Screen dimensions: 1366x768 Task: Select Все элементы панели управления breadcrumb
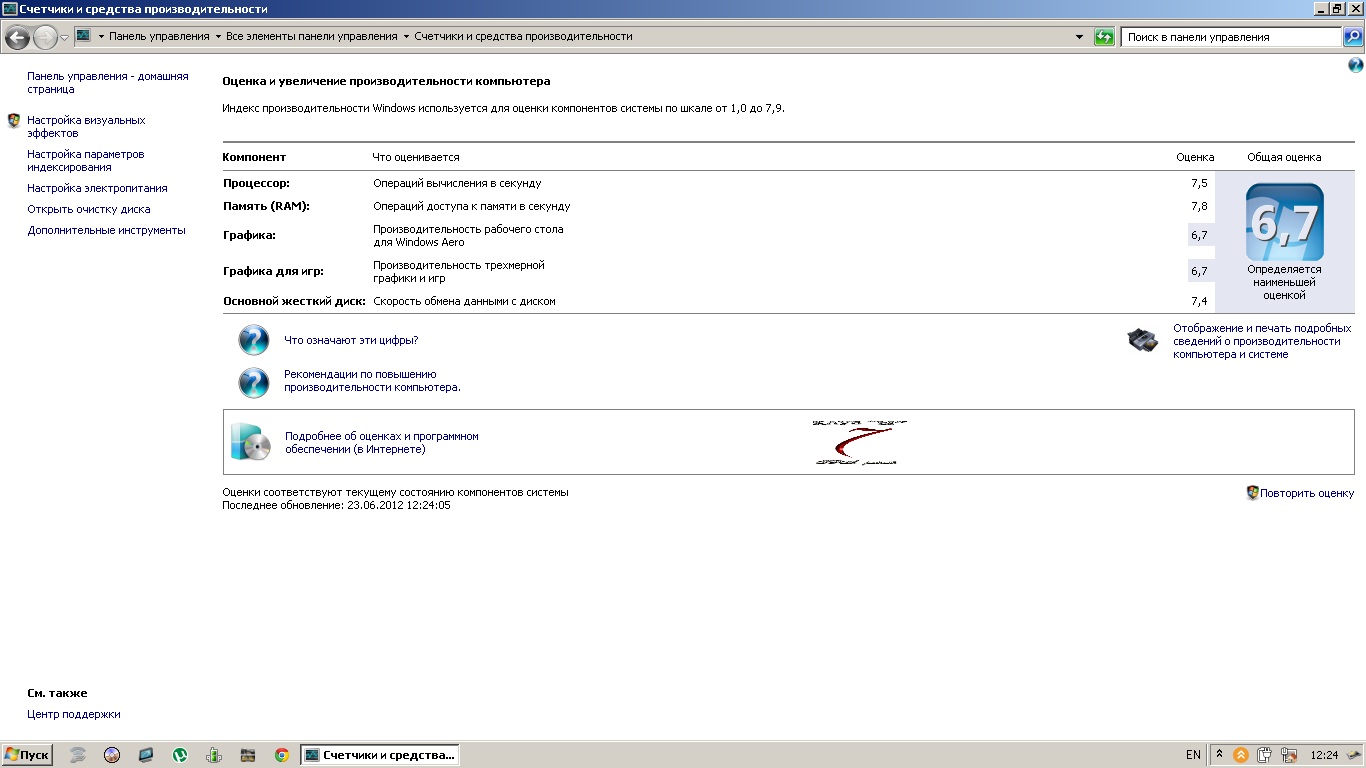click(312, 36)
